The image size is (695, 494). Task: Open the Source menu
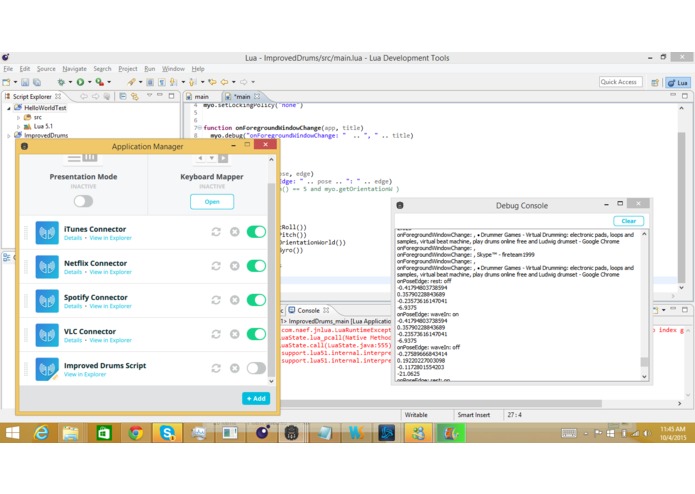[x=46, y=69]
